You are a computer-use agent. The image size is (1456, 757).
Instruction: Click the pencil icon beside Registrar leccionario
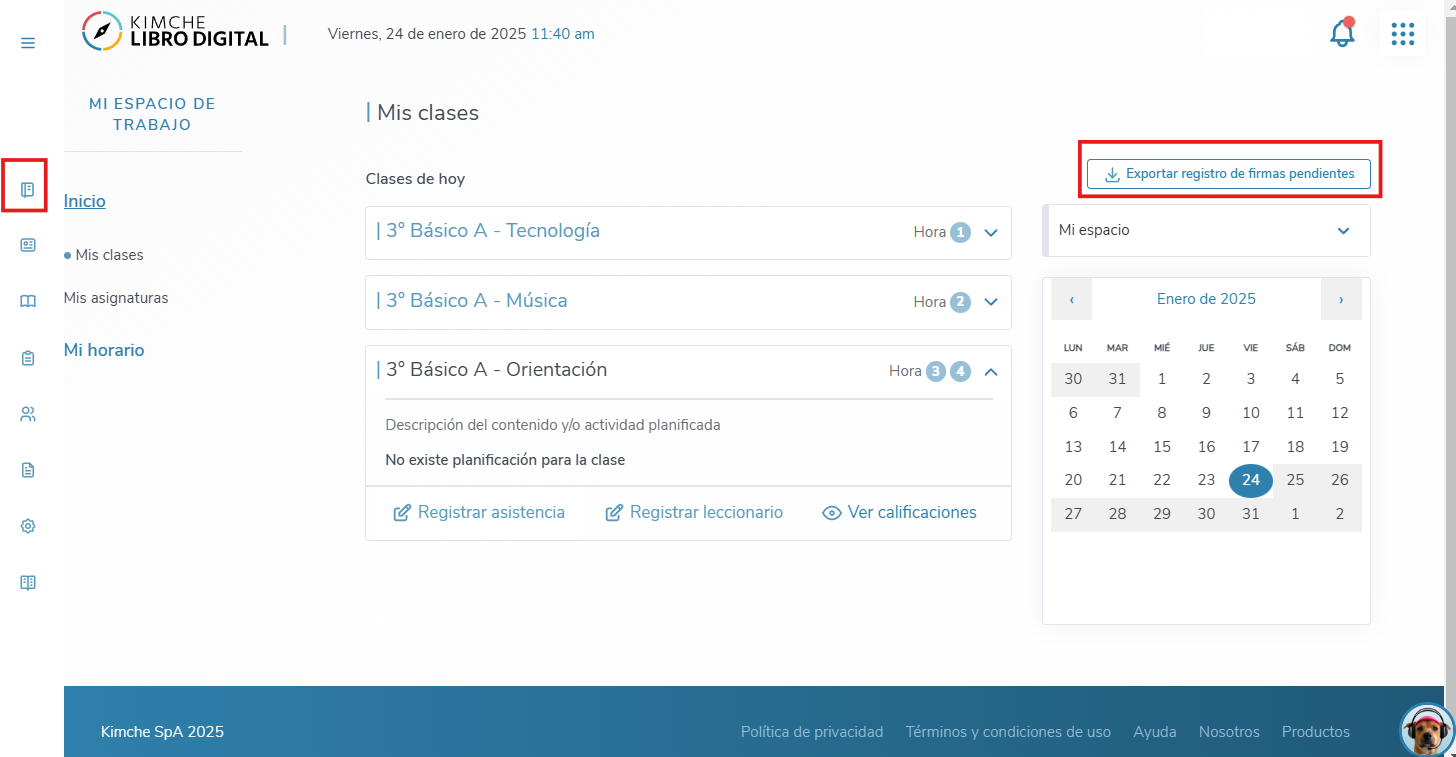pyautogui.click(x=614, y=513)
